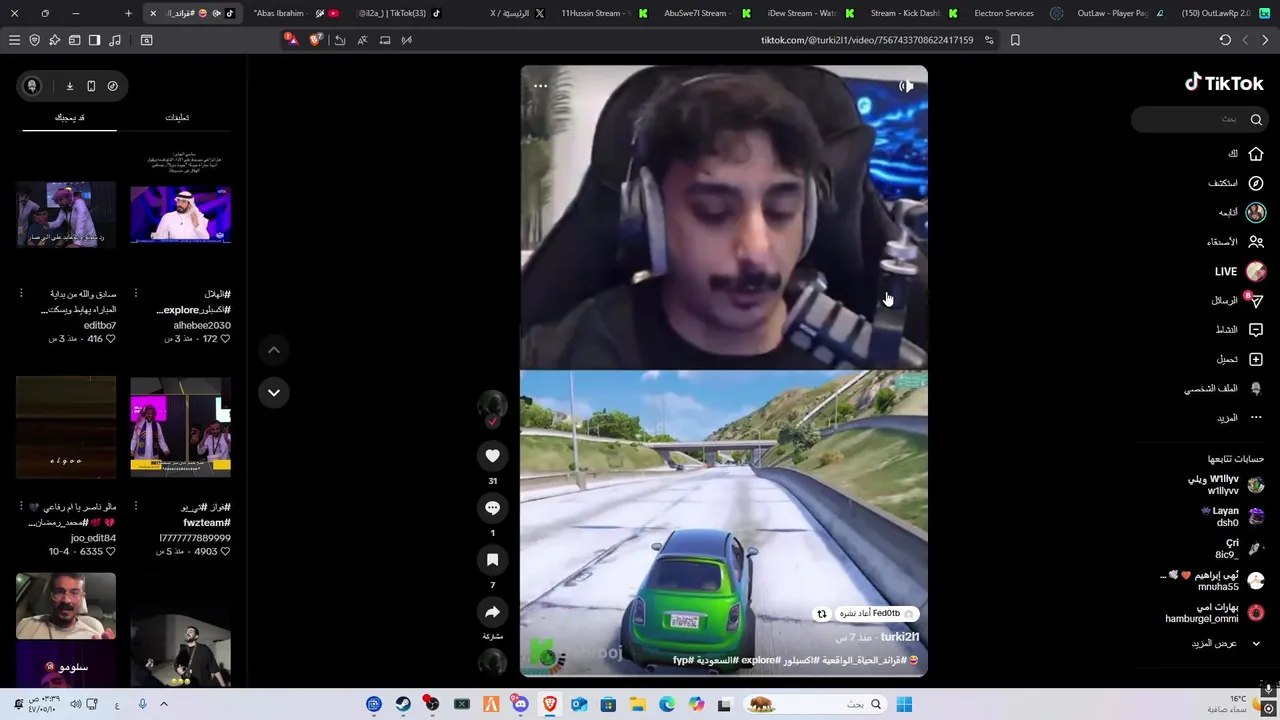Open the Profile sidebar item
This screenshot has width=1280, height=720.
click(1224, 388)
